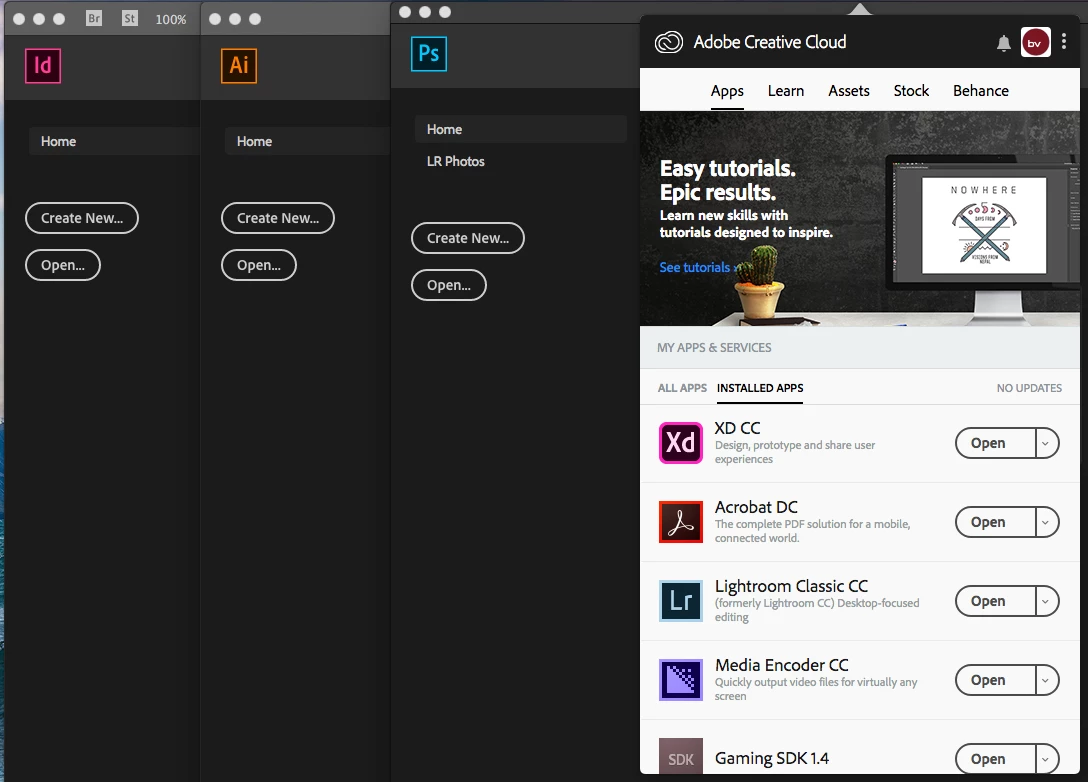Viewport: 1088px width, 782px height.
Task: Switch to the Assets tab
Action: [x=849, y=91]
